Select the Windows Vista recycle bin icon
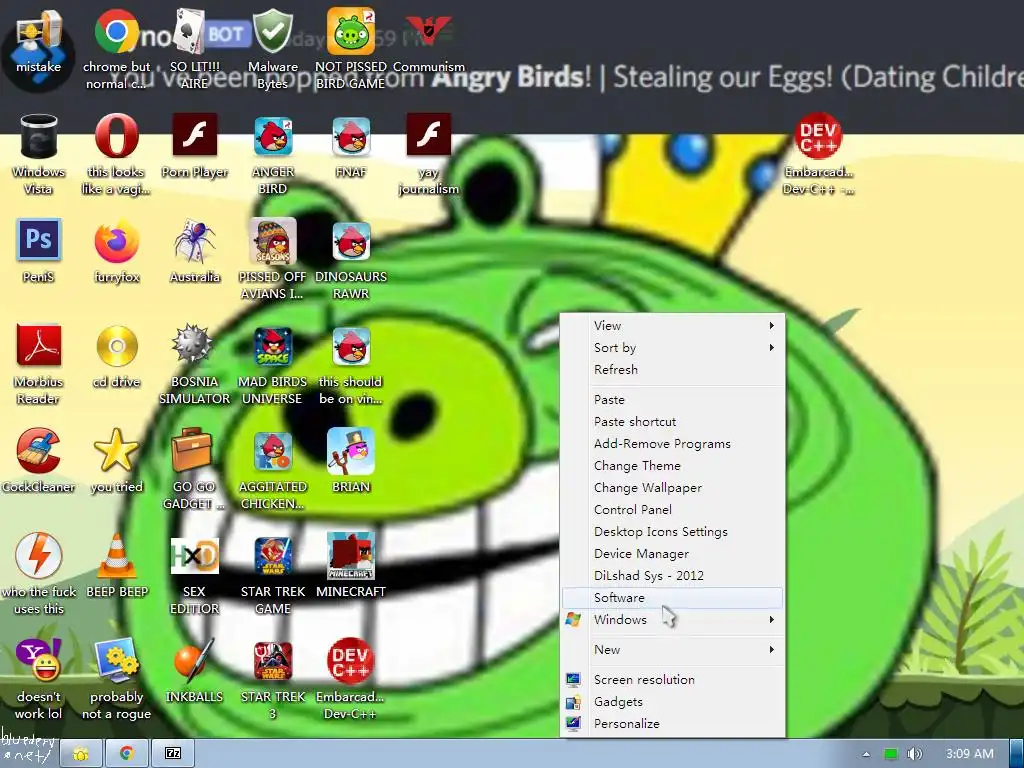Viewport: 1024px width, 768px height. pyautogui.click(x=38, y=136)
